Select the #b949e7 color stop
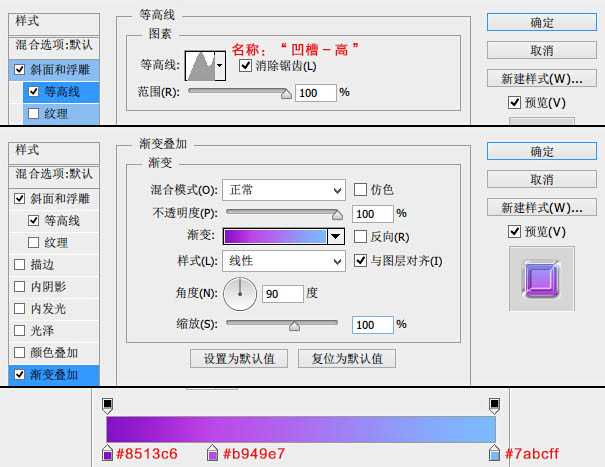This screenshot has height=467, width=605. (212, 453)
